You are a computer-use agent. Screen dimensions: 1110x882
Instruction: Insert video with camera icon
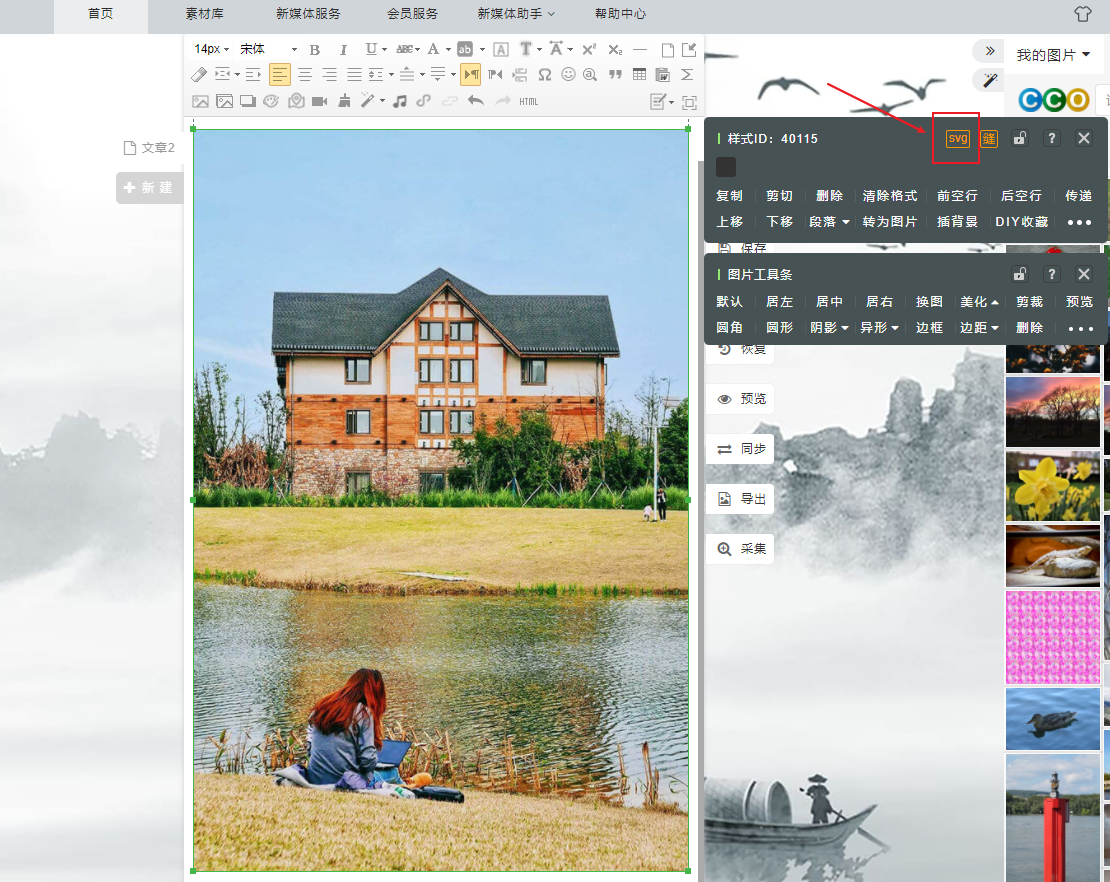click(x=319, y=101)
